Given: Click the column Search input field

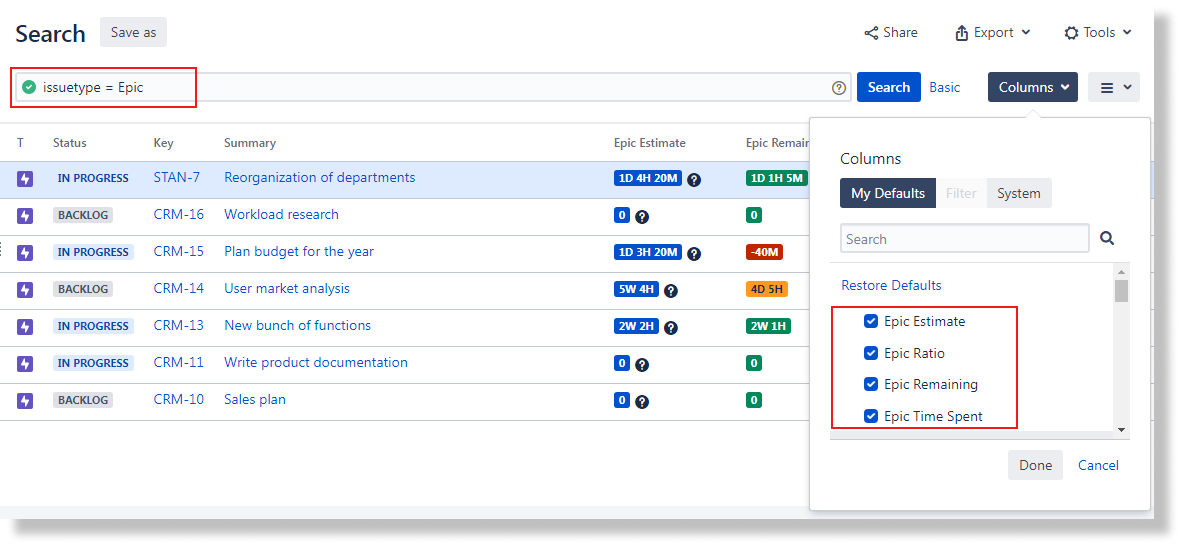Looking at the screenshot, I should coord(964,239).
